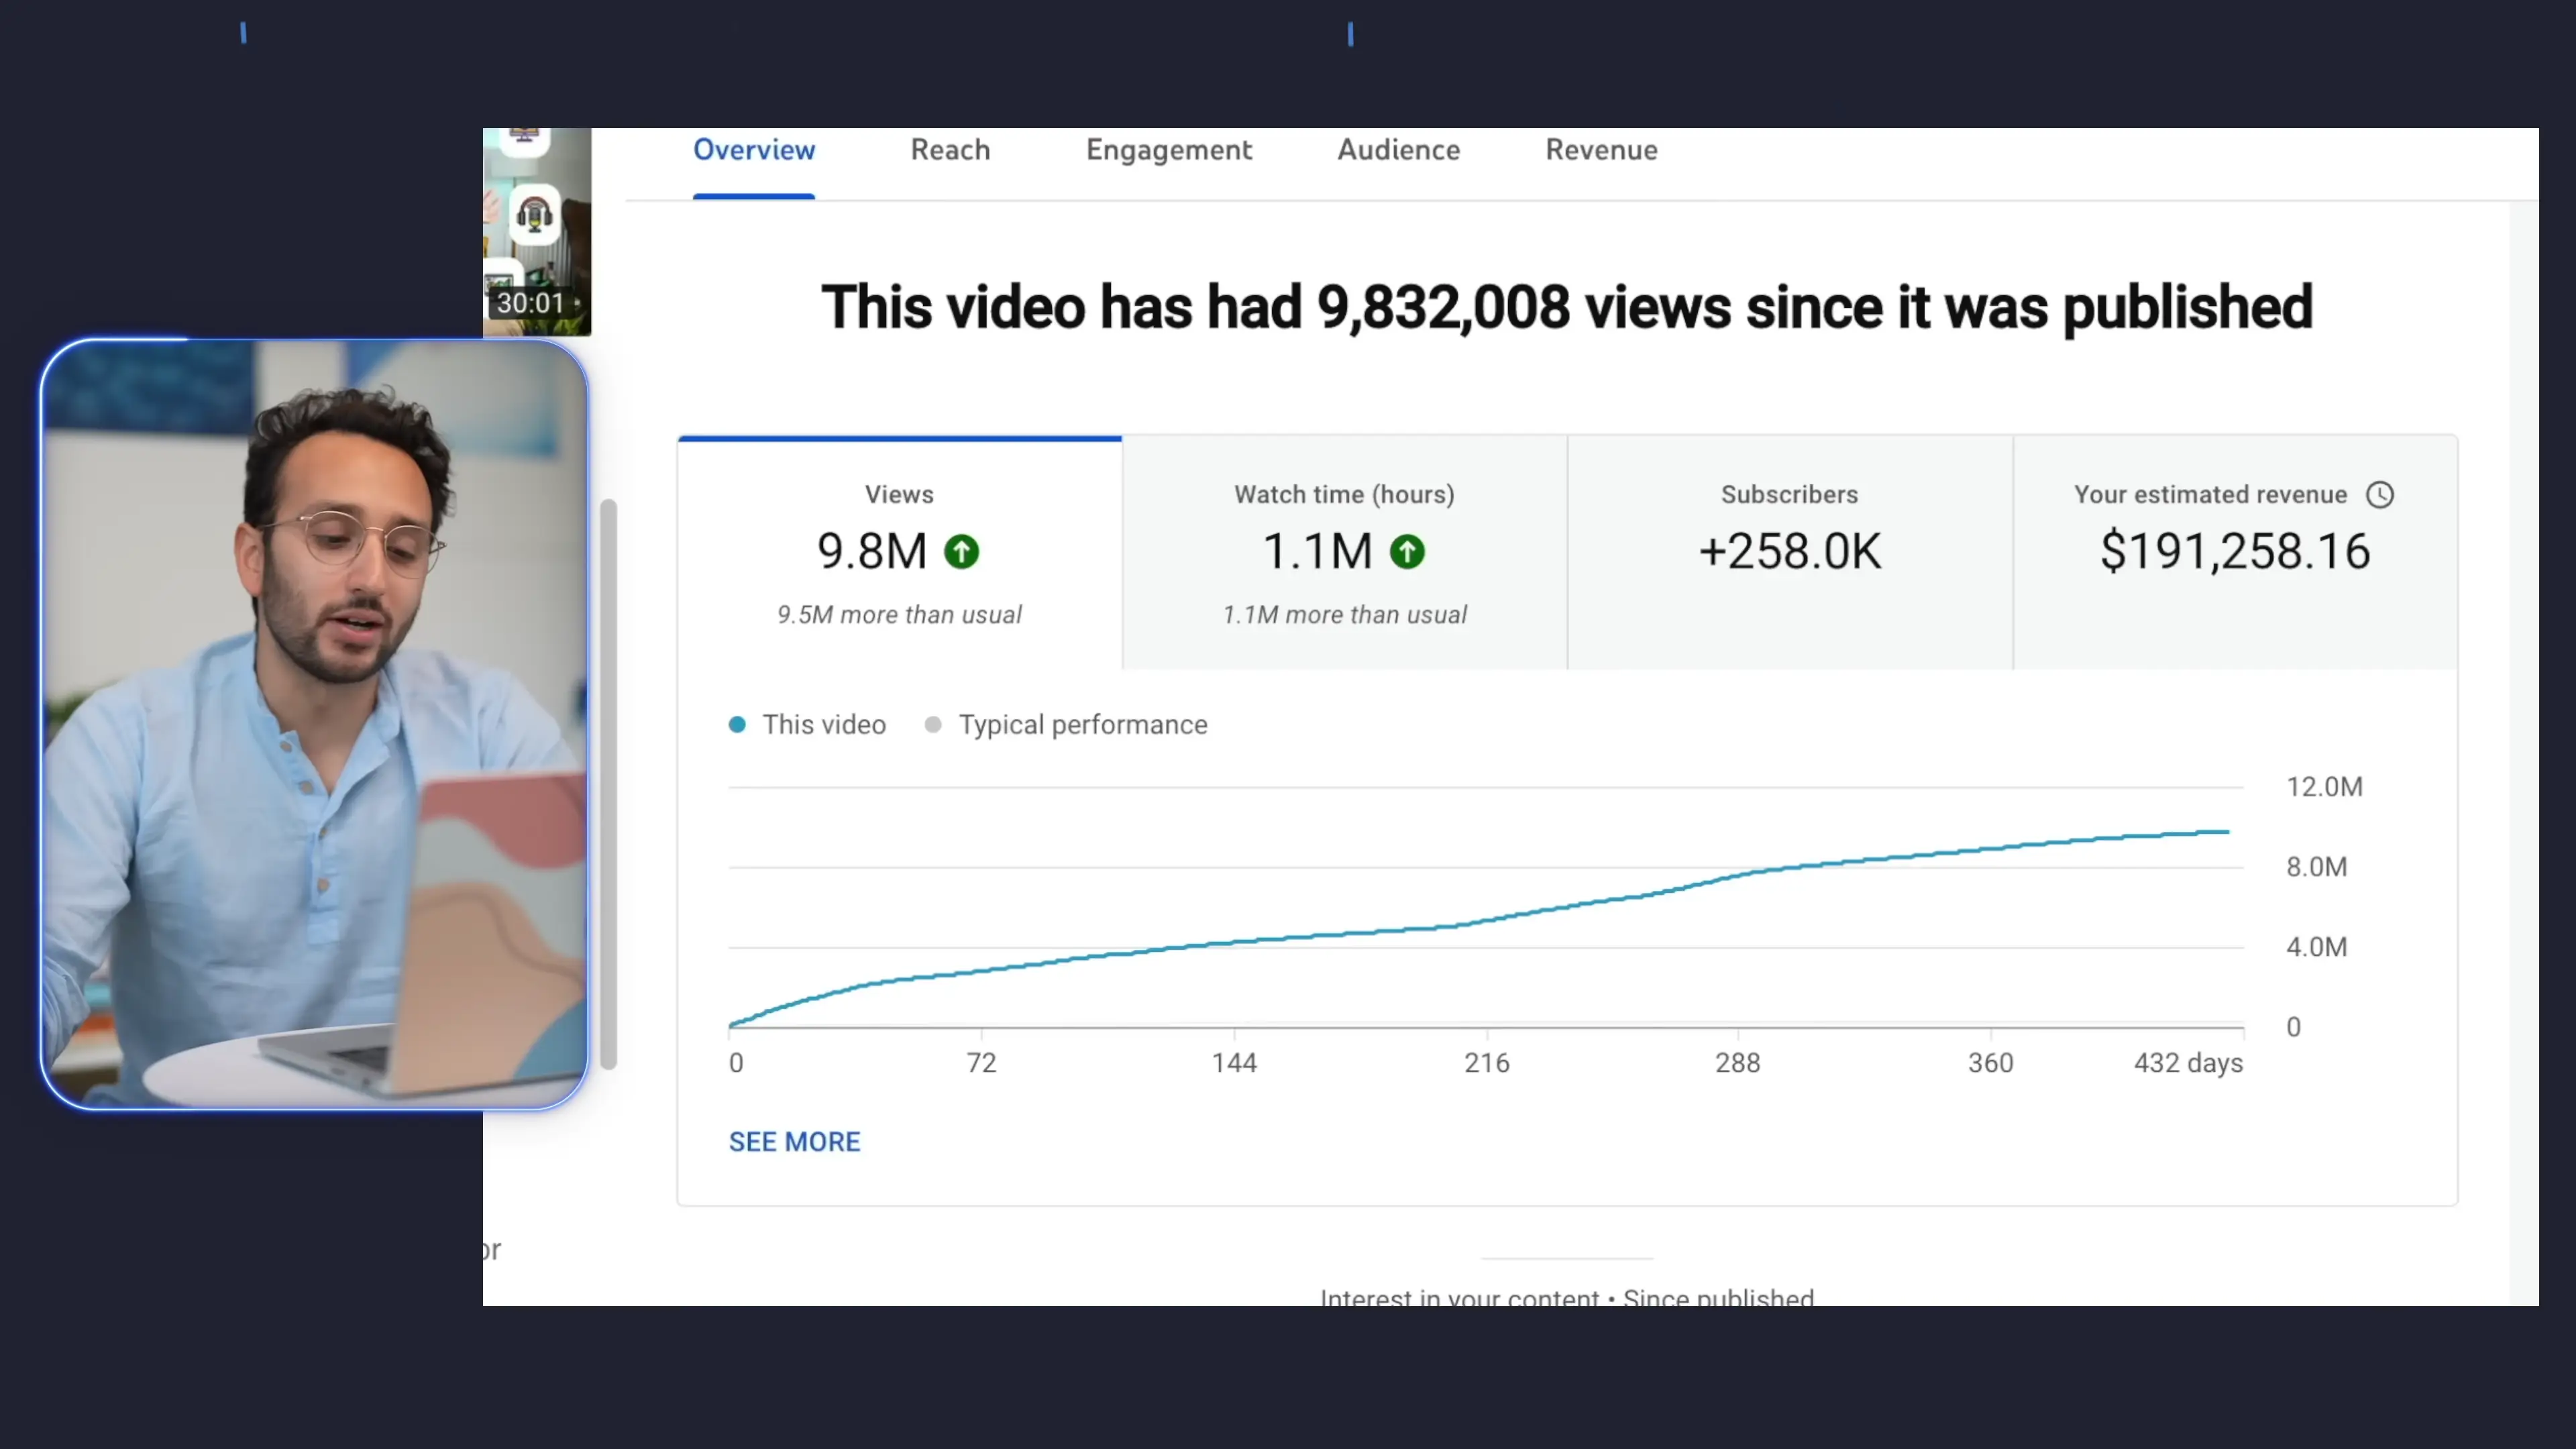Click the clock icon next to estimated revenue
2576x1449 pixels.
[x=2381, y=494]
